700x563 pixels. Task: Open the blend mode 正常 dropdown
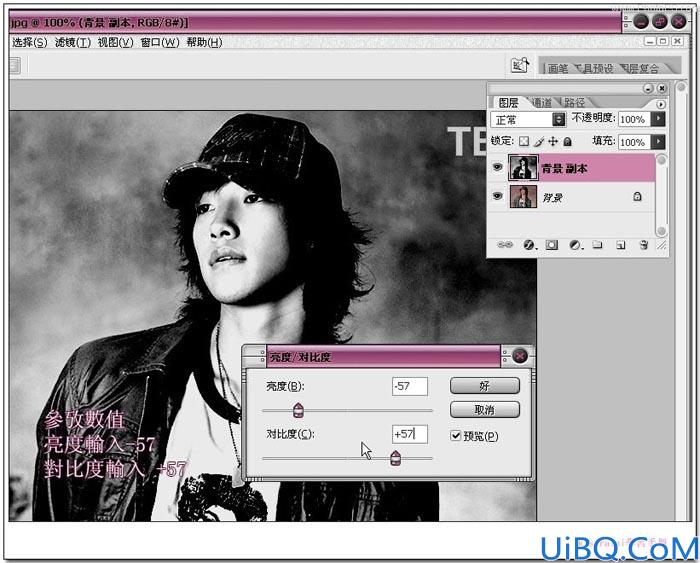tap(528, 119)
